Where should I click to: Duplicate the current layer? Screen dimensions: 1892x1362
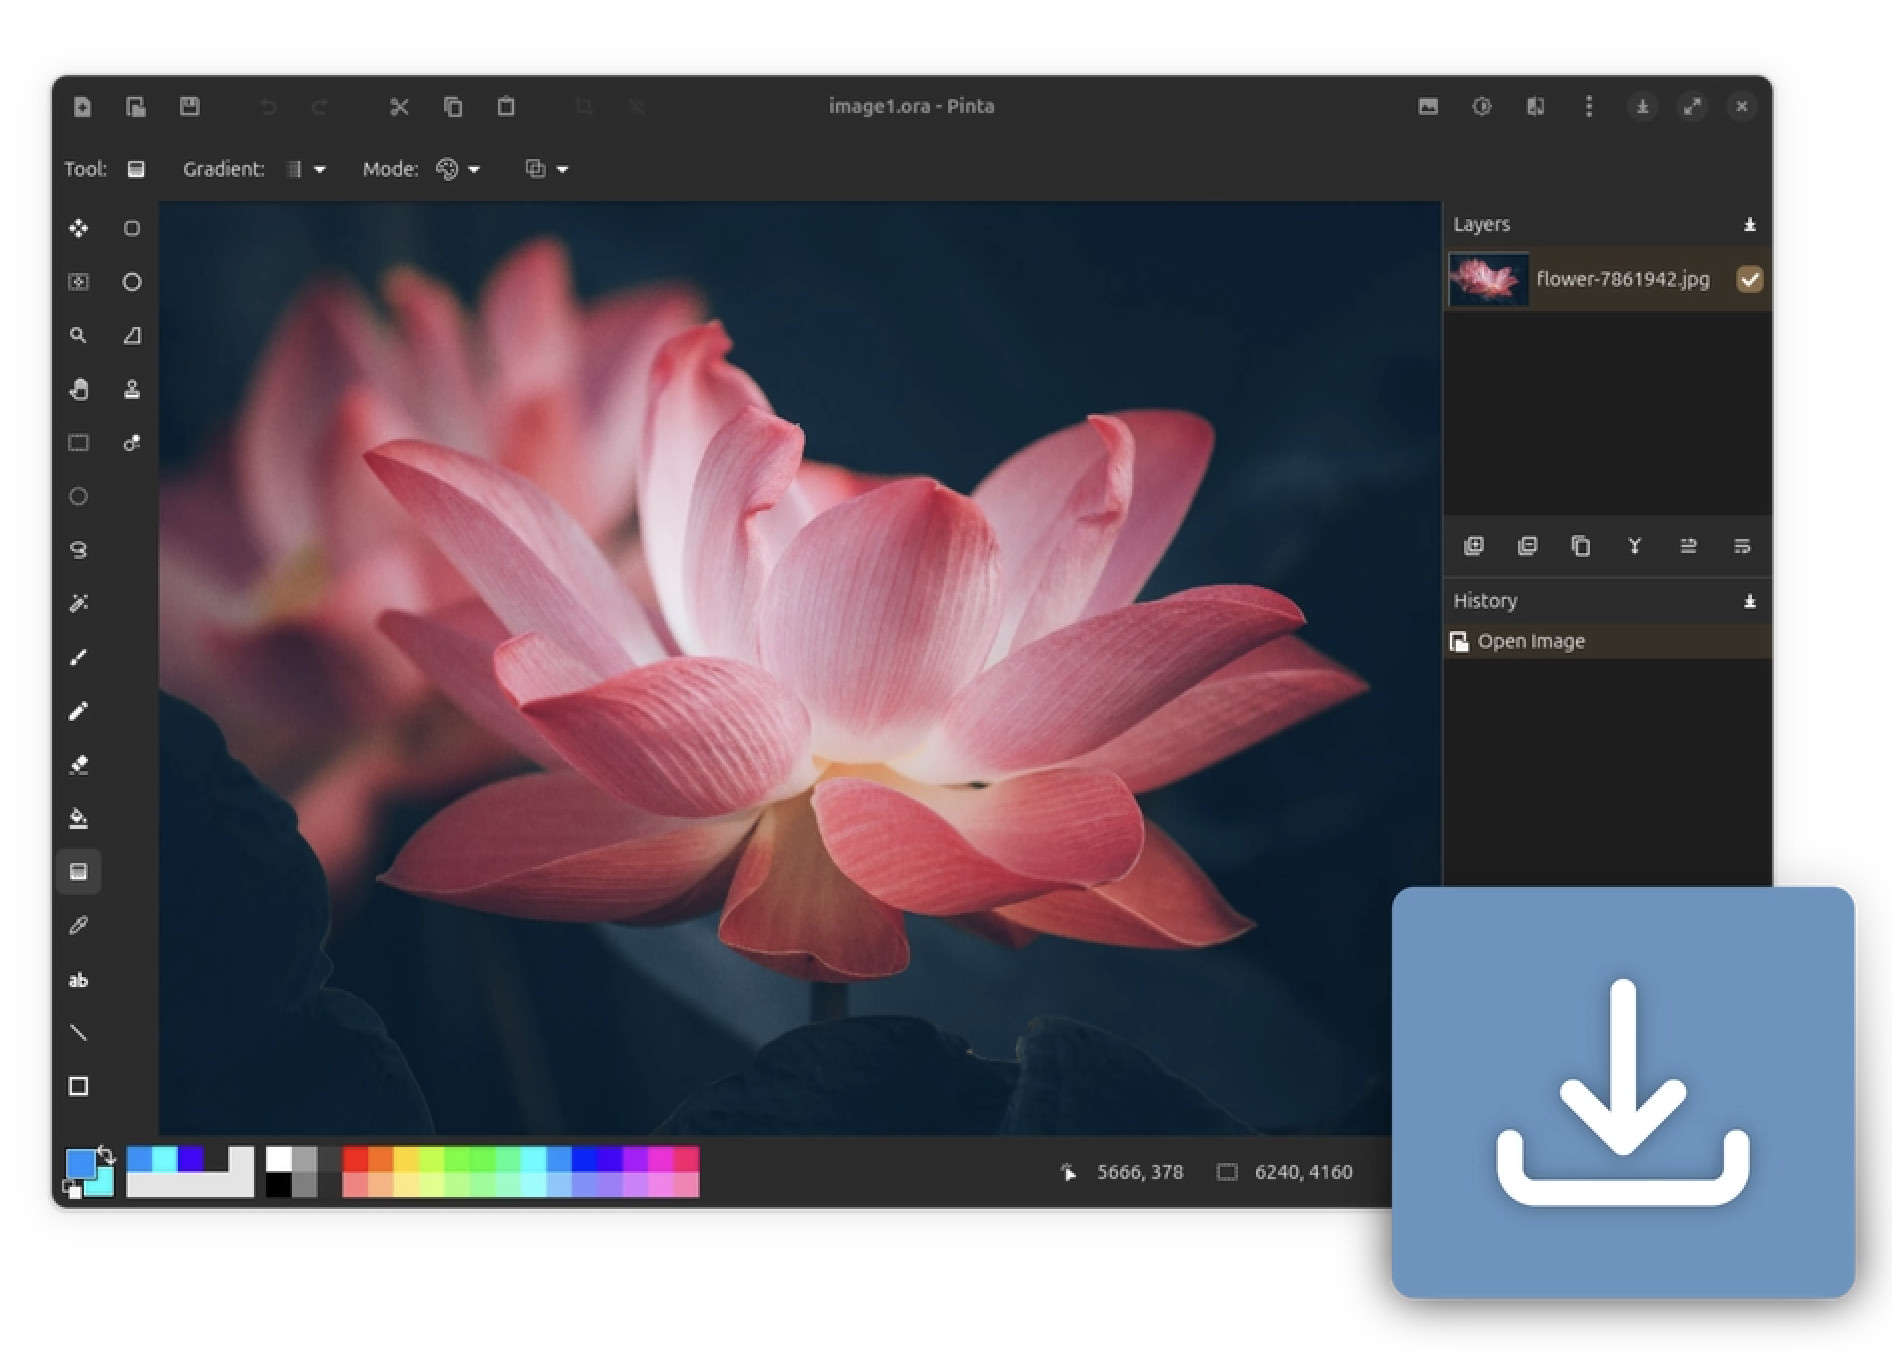(1580, 546)
